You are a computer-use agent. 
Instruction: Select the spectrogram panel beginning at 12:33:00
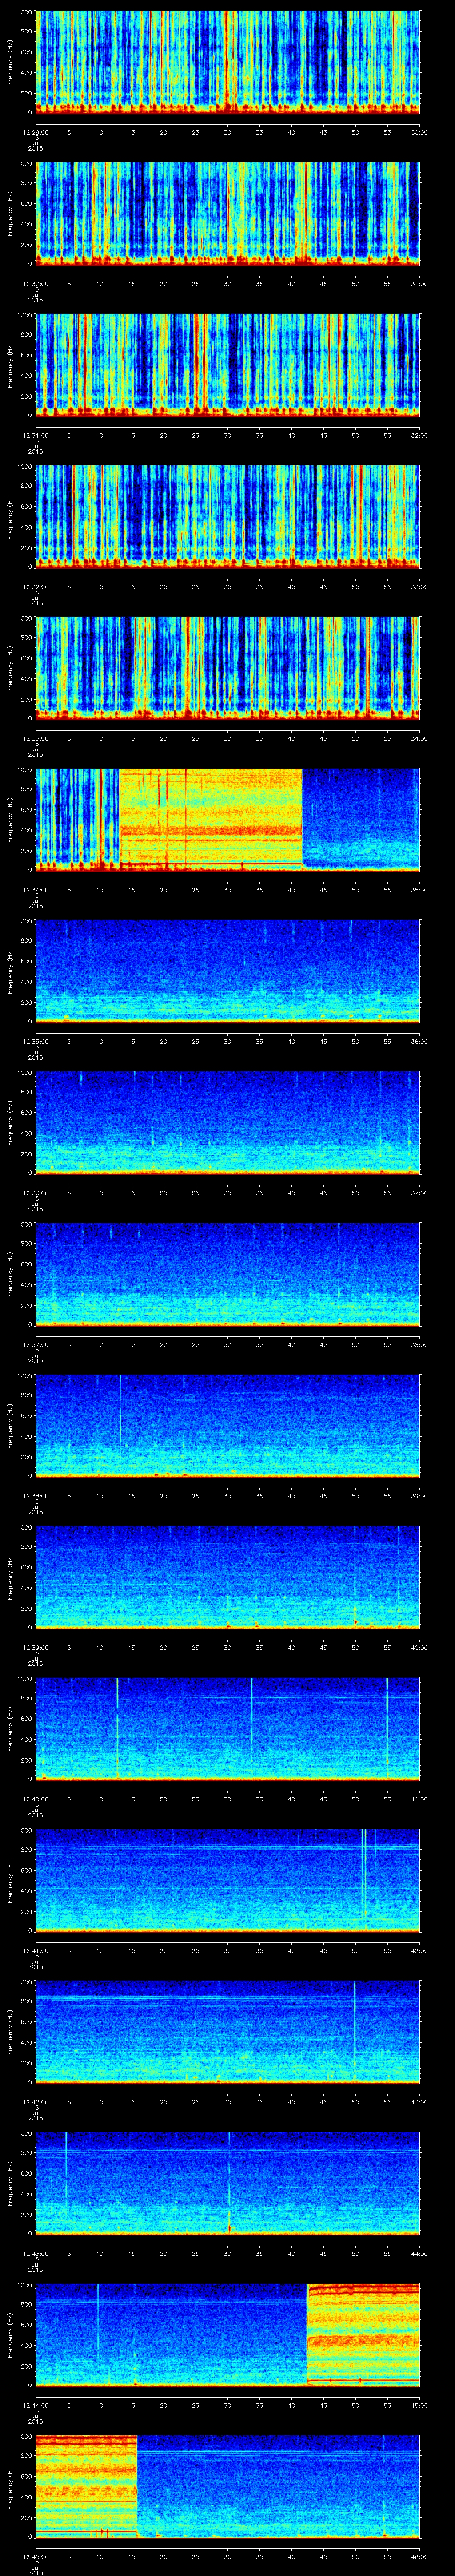(x=228, y=668)
